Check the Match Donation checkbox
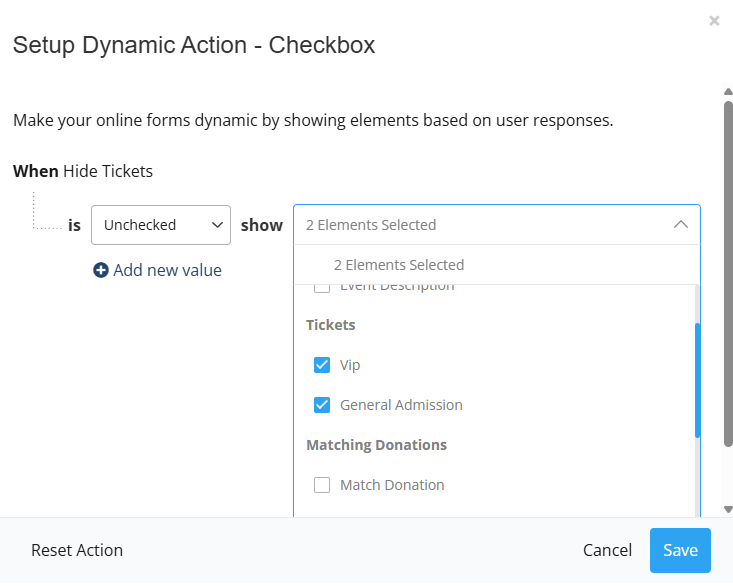This screenshot has height=587, width=733. [x=322, y=485]
